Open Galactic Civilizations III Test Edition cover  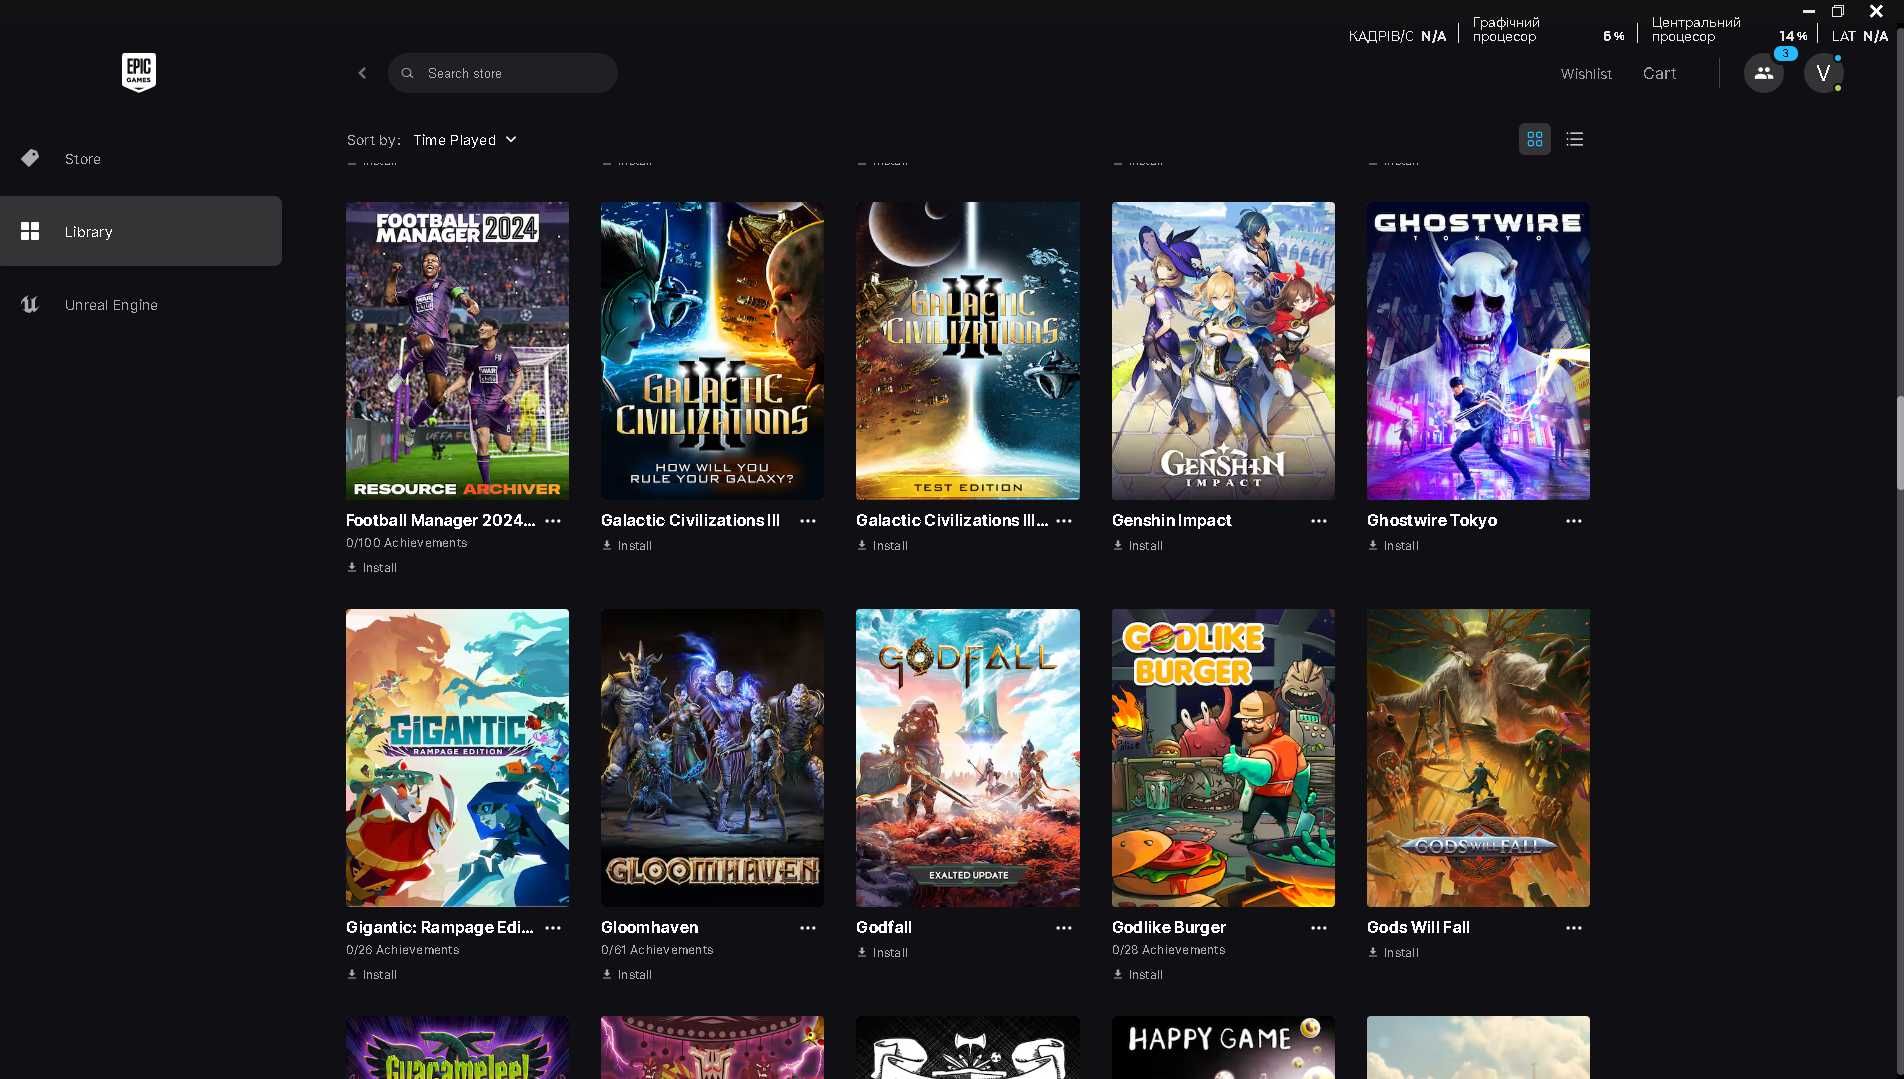(x=968, y=351)
